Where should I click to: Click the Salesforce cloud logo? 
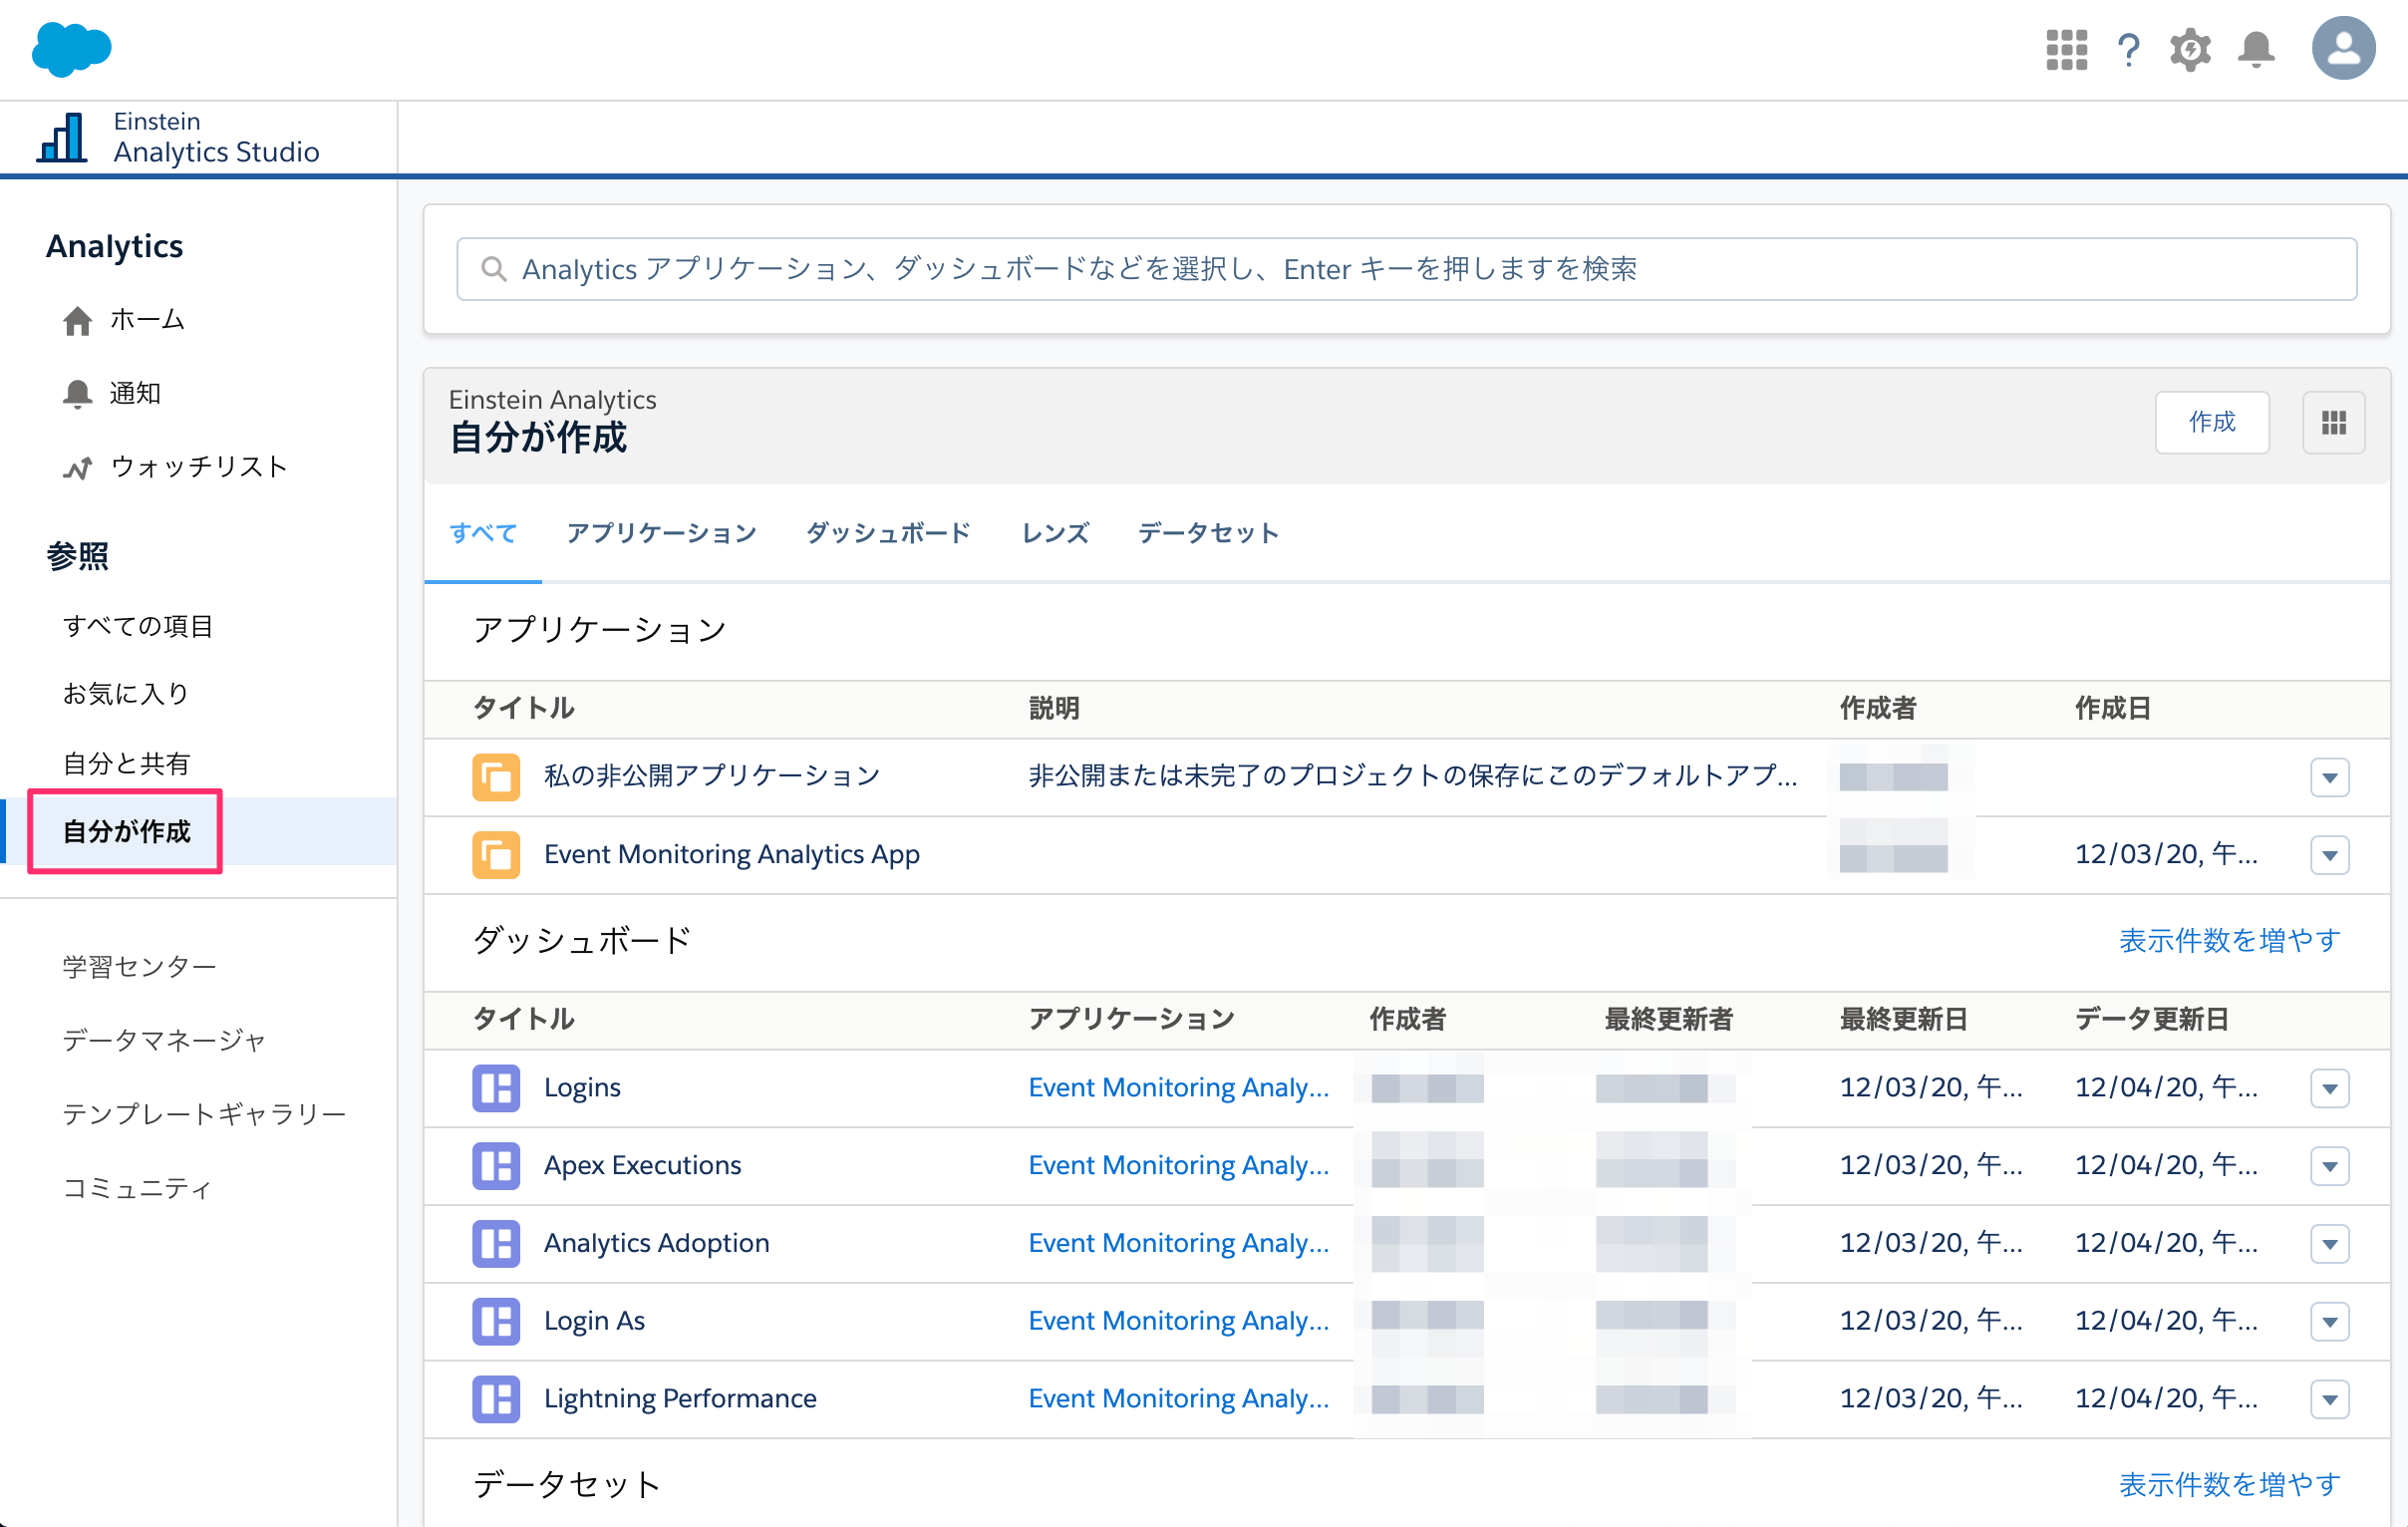point(71,48)
